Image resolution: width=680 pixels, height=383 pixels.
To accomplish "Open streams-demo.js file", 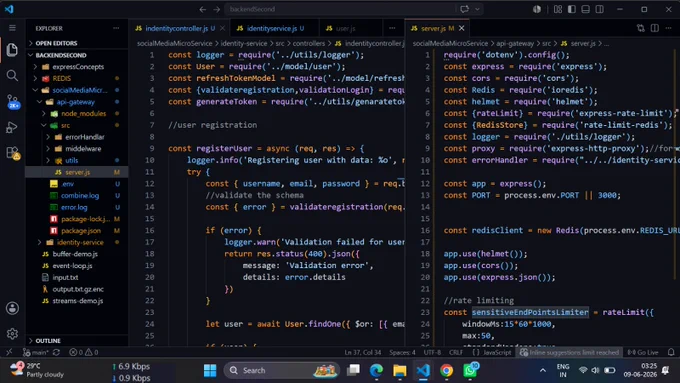I will 78,301.
